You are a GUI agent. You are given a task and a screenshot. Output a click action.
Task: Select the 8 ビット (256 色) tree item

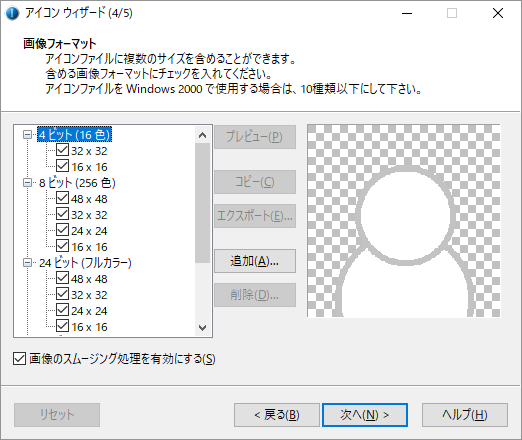tap(77, 183)
